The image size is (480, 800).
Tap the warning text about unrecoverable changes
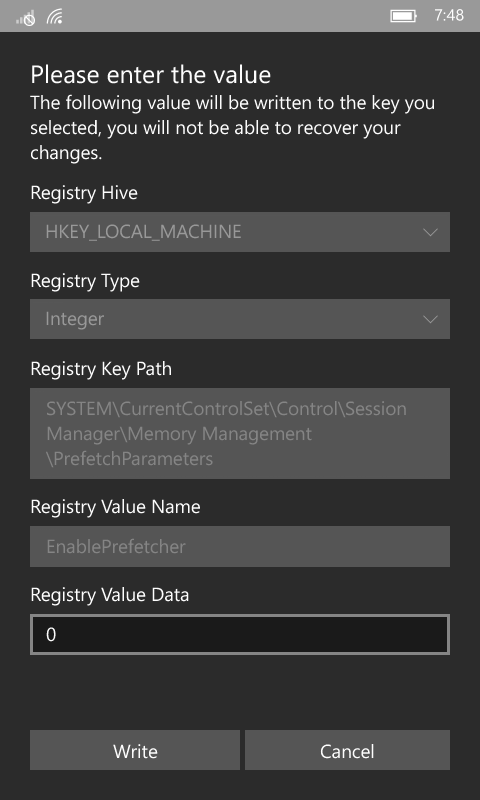(x=233, y=128)
